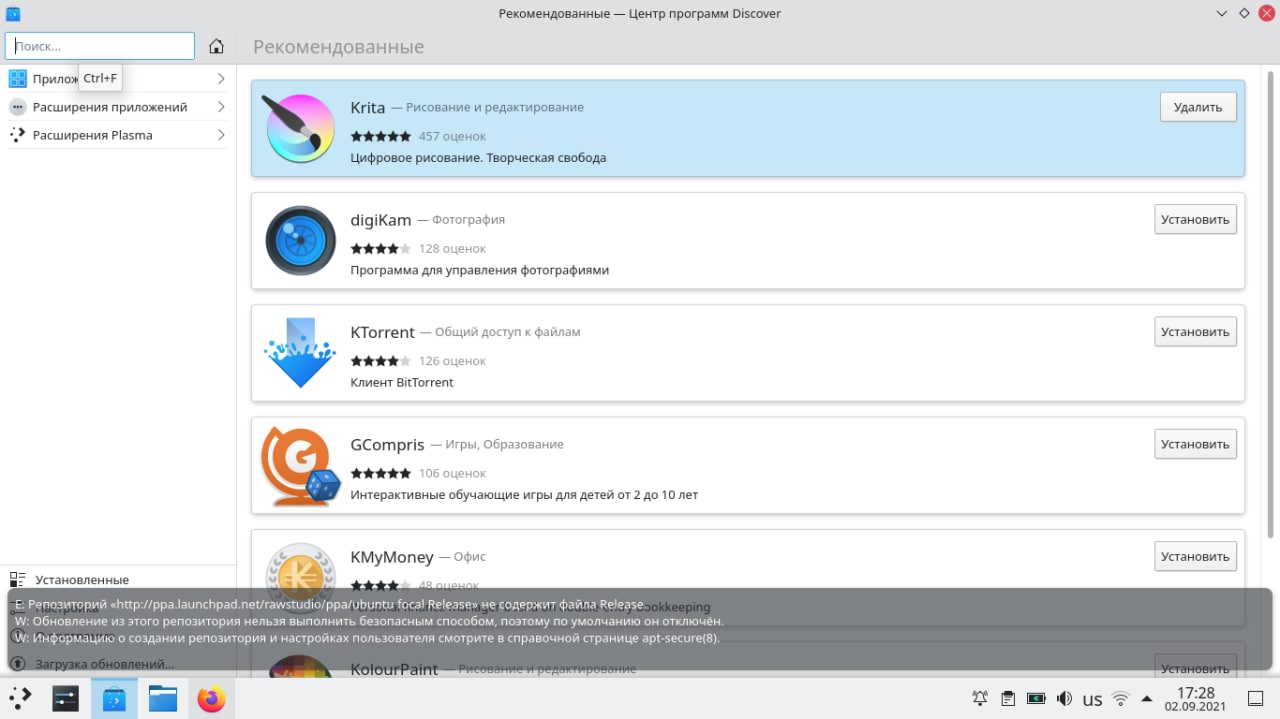Click GCompris educational games description
This screenshot has height=719, width=1280.
[x=524, y=494]
